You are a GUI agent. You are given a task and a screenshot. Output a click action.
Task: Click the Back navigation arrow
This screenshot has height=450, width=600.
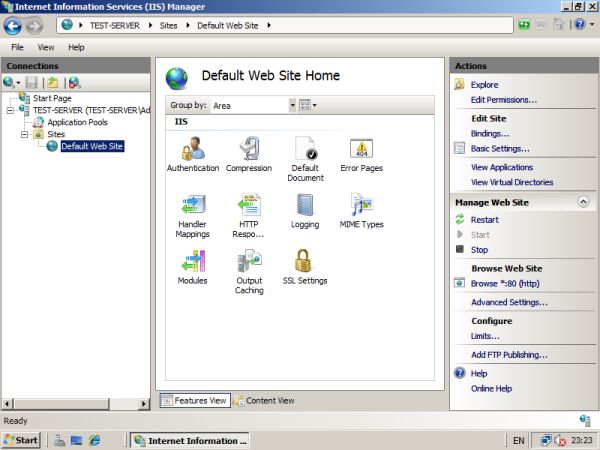[13, 26]
